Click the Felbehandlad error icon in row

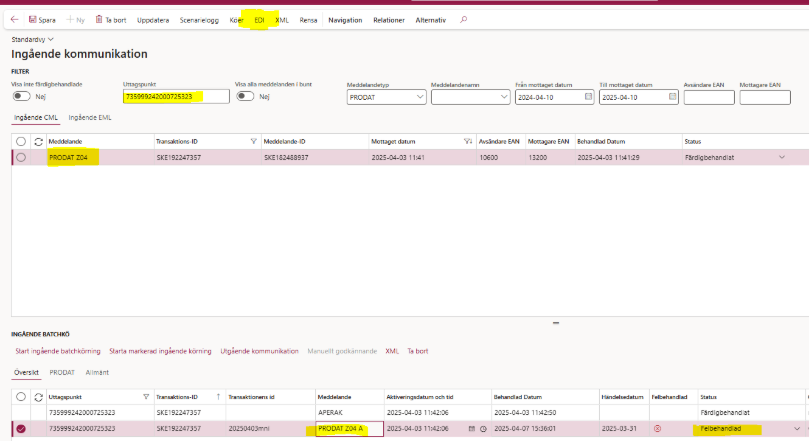click(657, 429)
